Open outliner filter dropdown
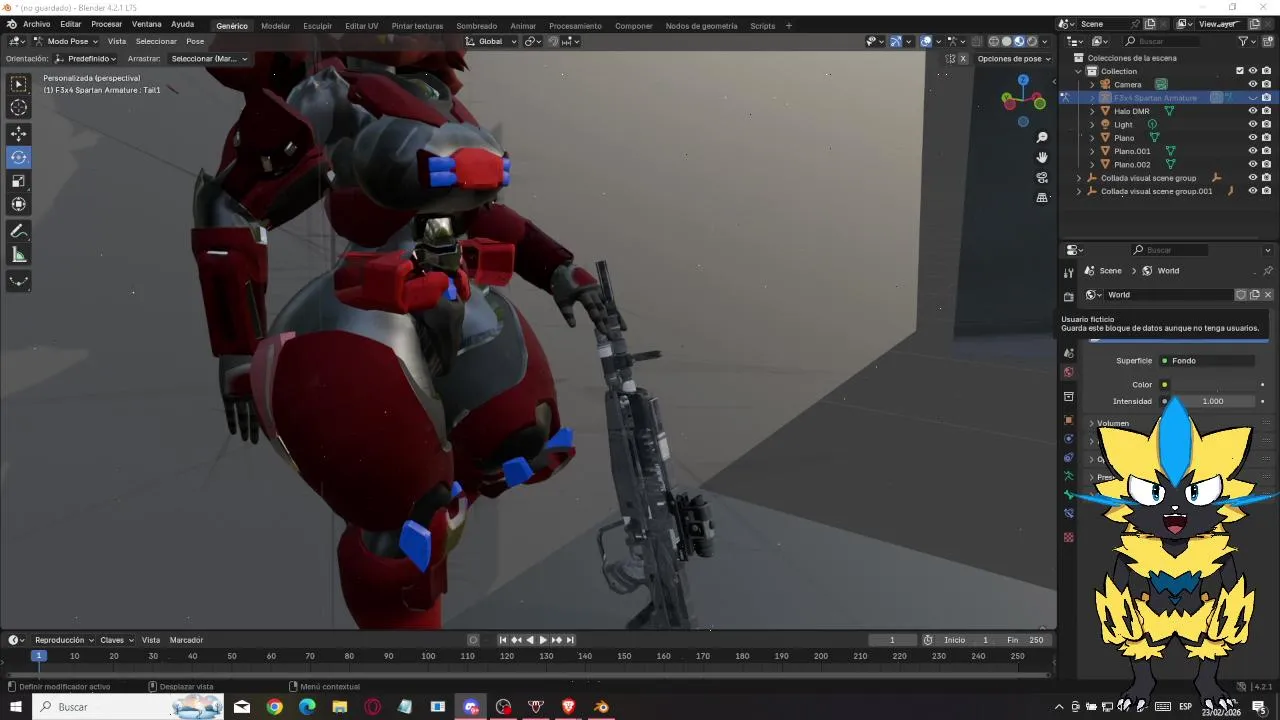 pyautogui.click(x=1247, y=41)
